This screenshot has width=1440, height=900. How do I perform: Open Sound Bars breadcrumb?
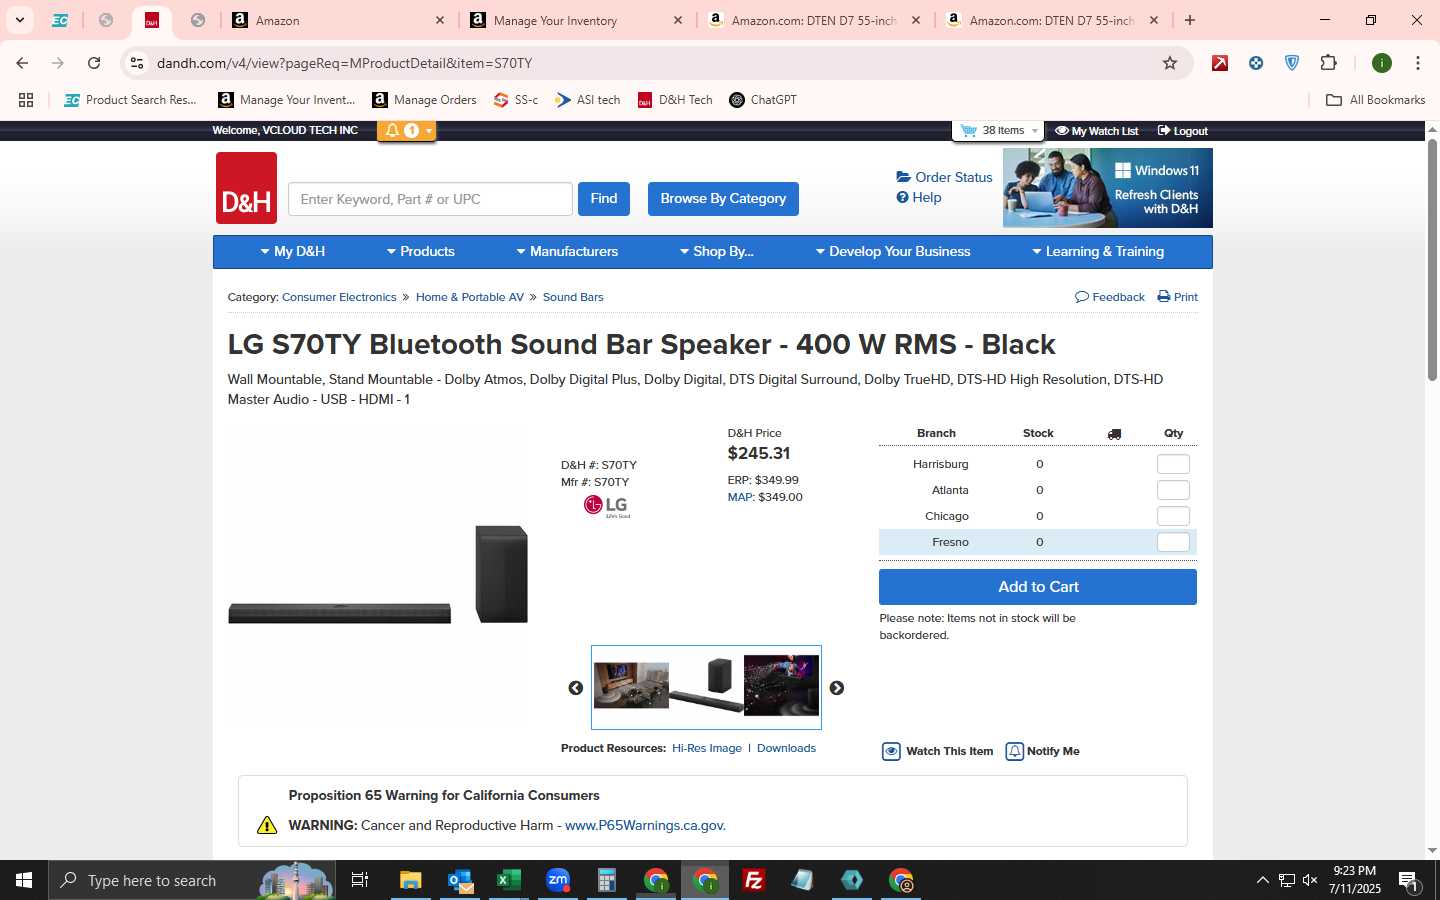pos(573,297)
